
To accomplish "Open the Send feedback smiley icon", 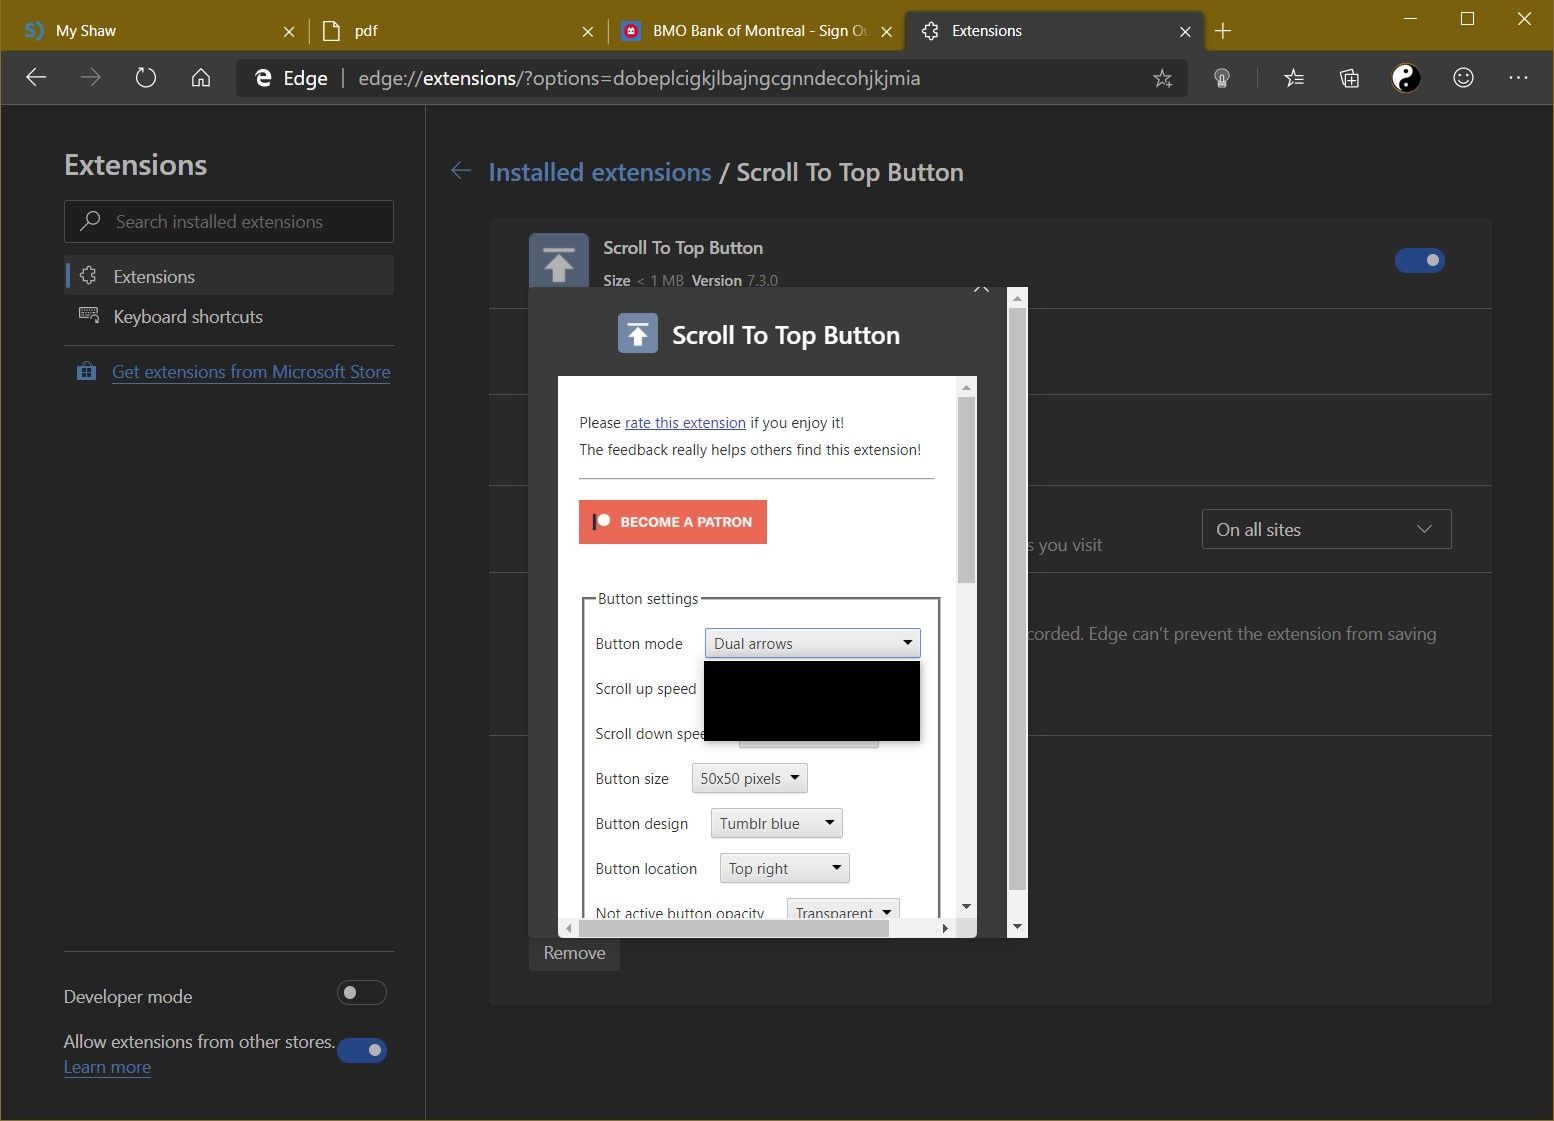I will click(x=1462, y=77).
